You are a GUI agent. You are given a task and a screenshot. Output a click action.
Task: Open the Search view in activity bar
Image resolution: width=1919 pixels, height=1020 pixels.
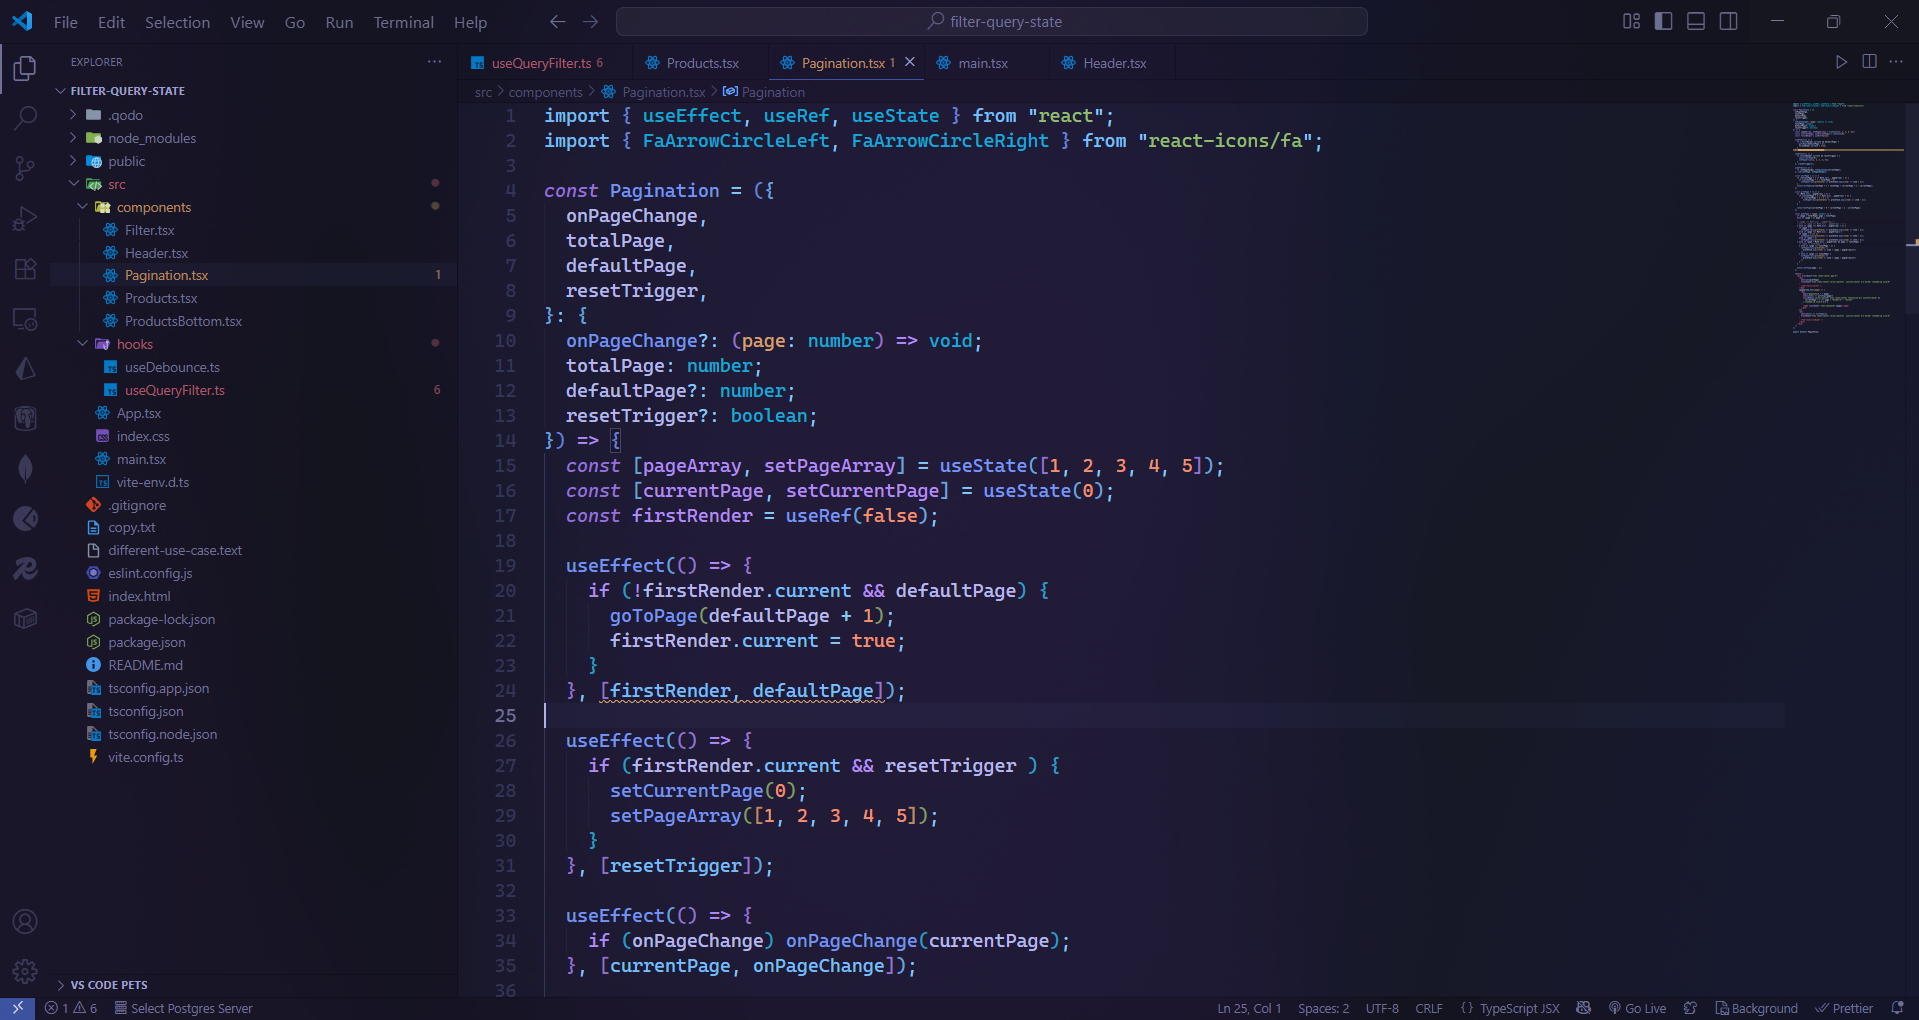25,117
